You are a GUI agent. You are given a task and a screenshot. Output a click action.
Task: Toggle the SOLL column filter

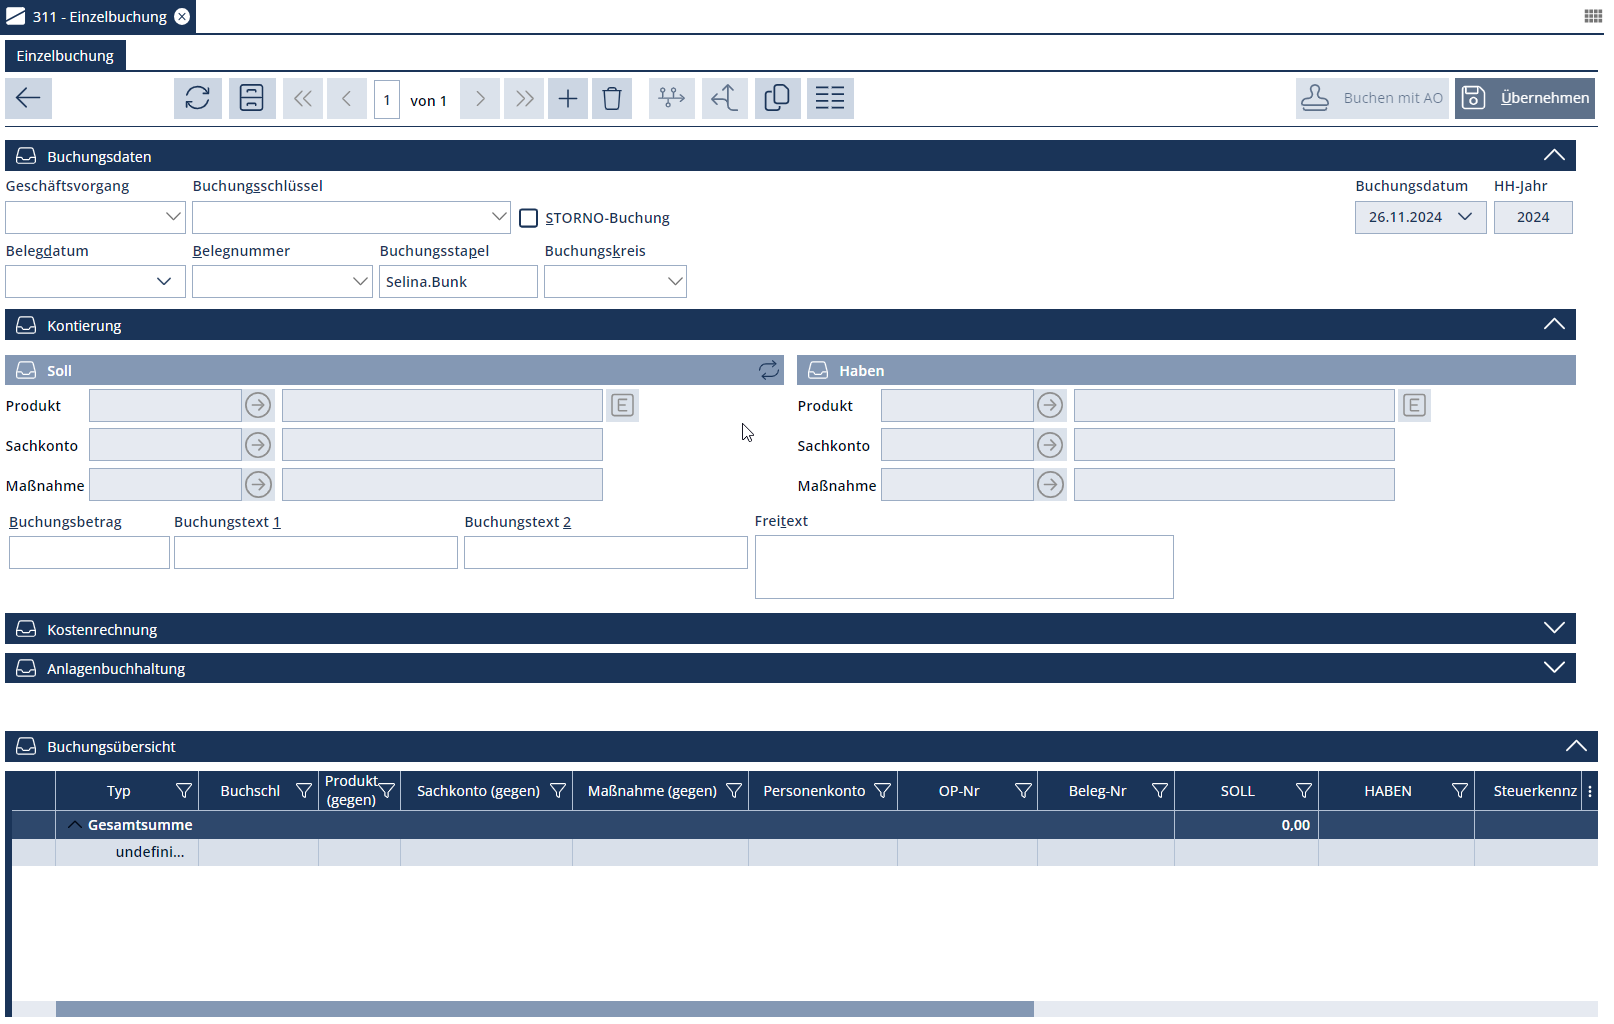pyautogui.click(x=1303, y=791)
